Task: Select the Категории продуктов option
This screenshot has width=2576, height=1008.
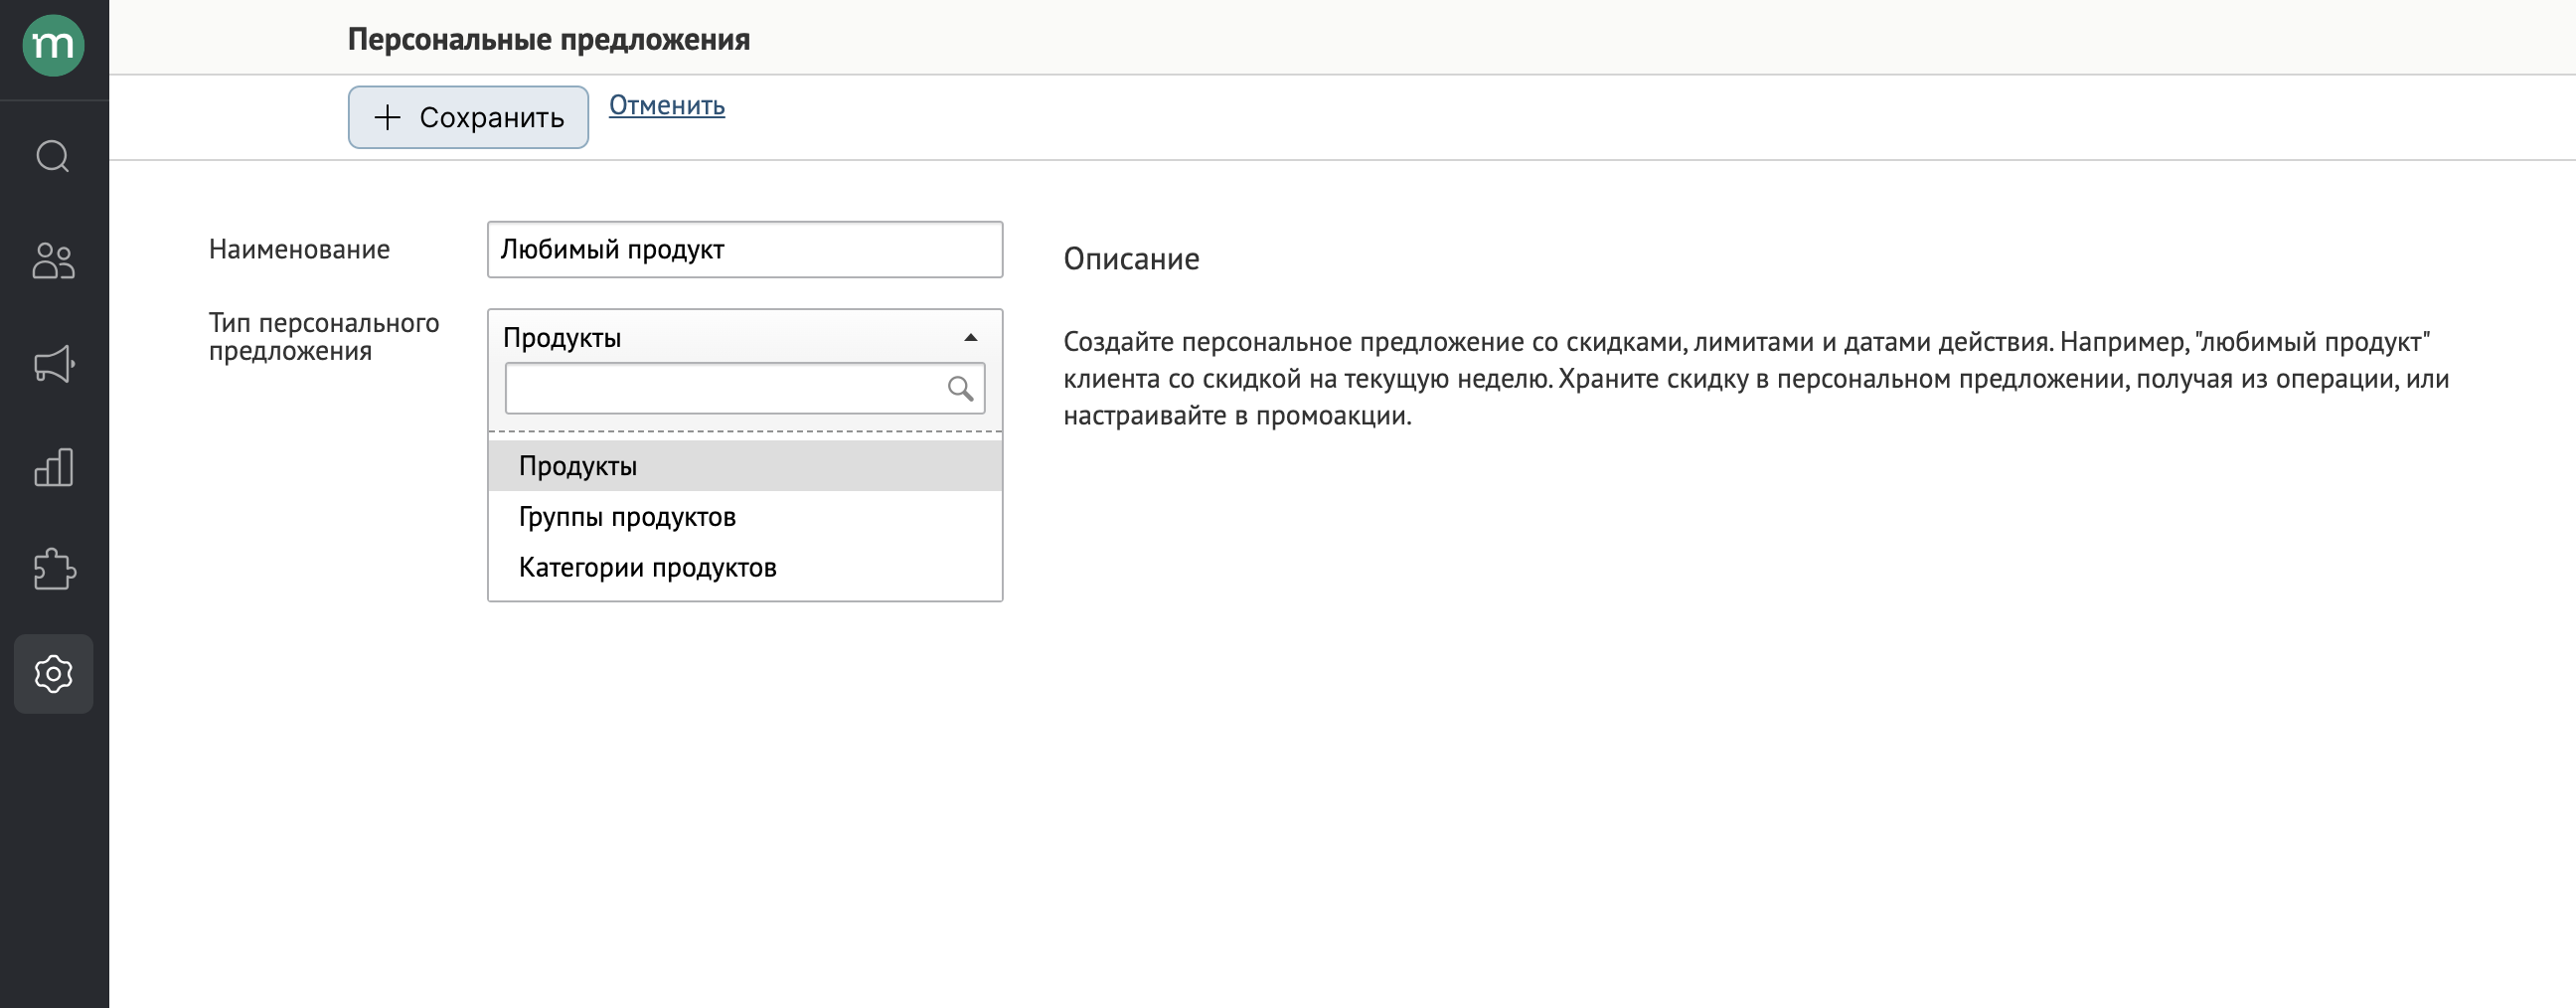Action: [745, 568]
